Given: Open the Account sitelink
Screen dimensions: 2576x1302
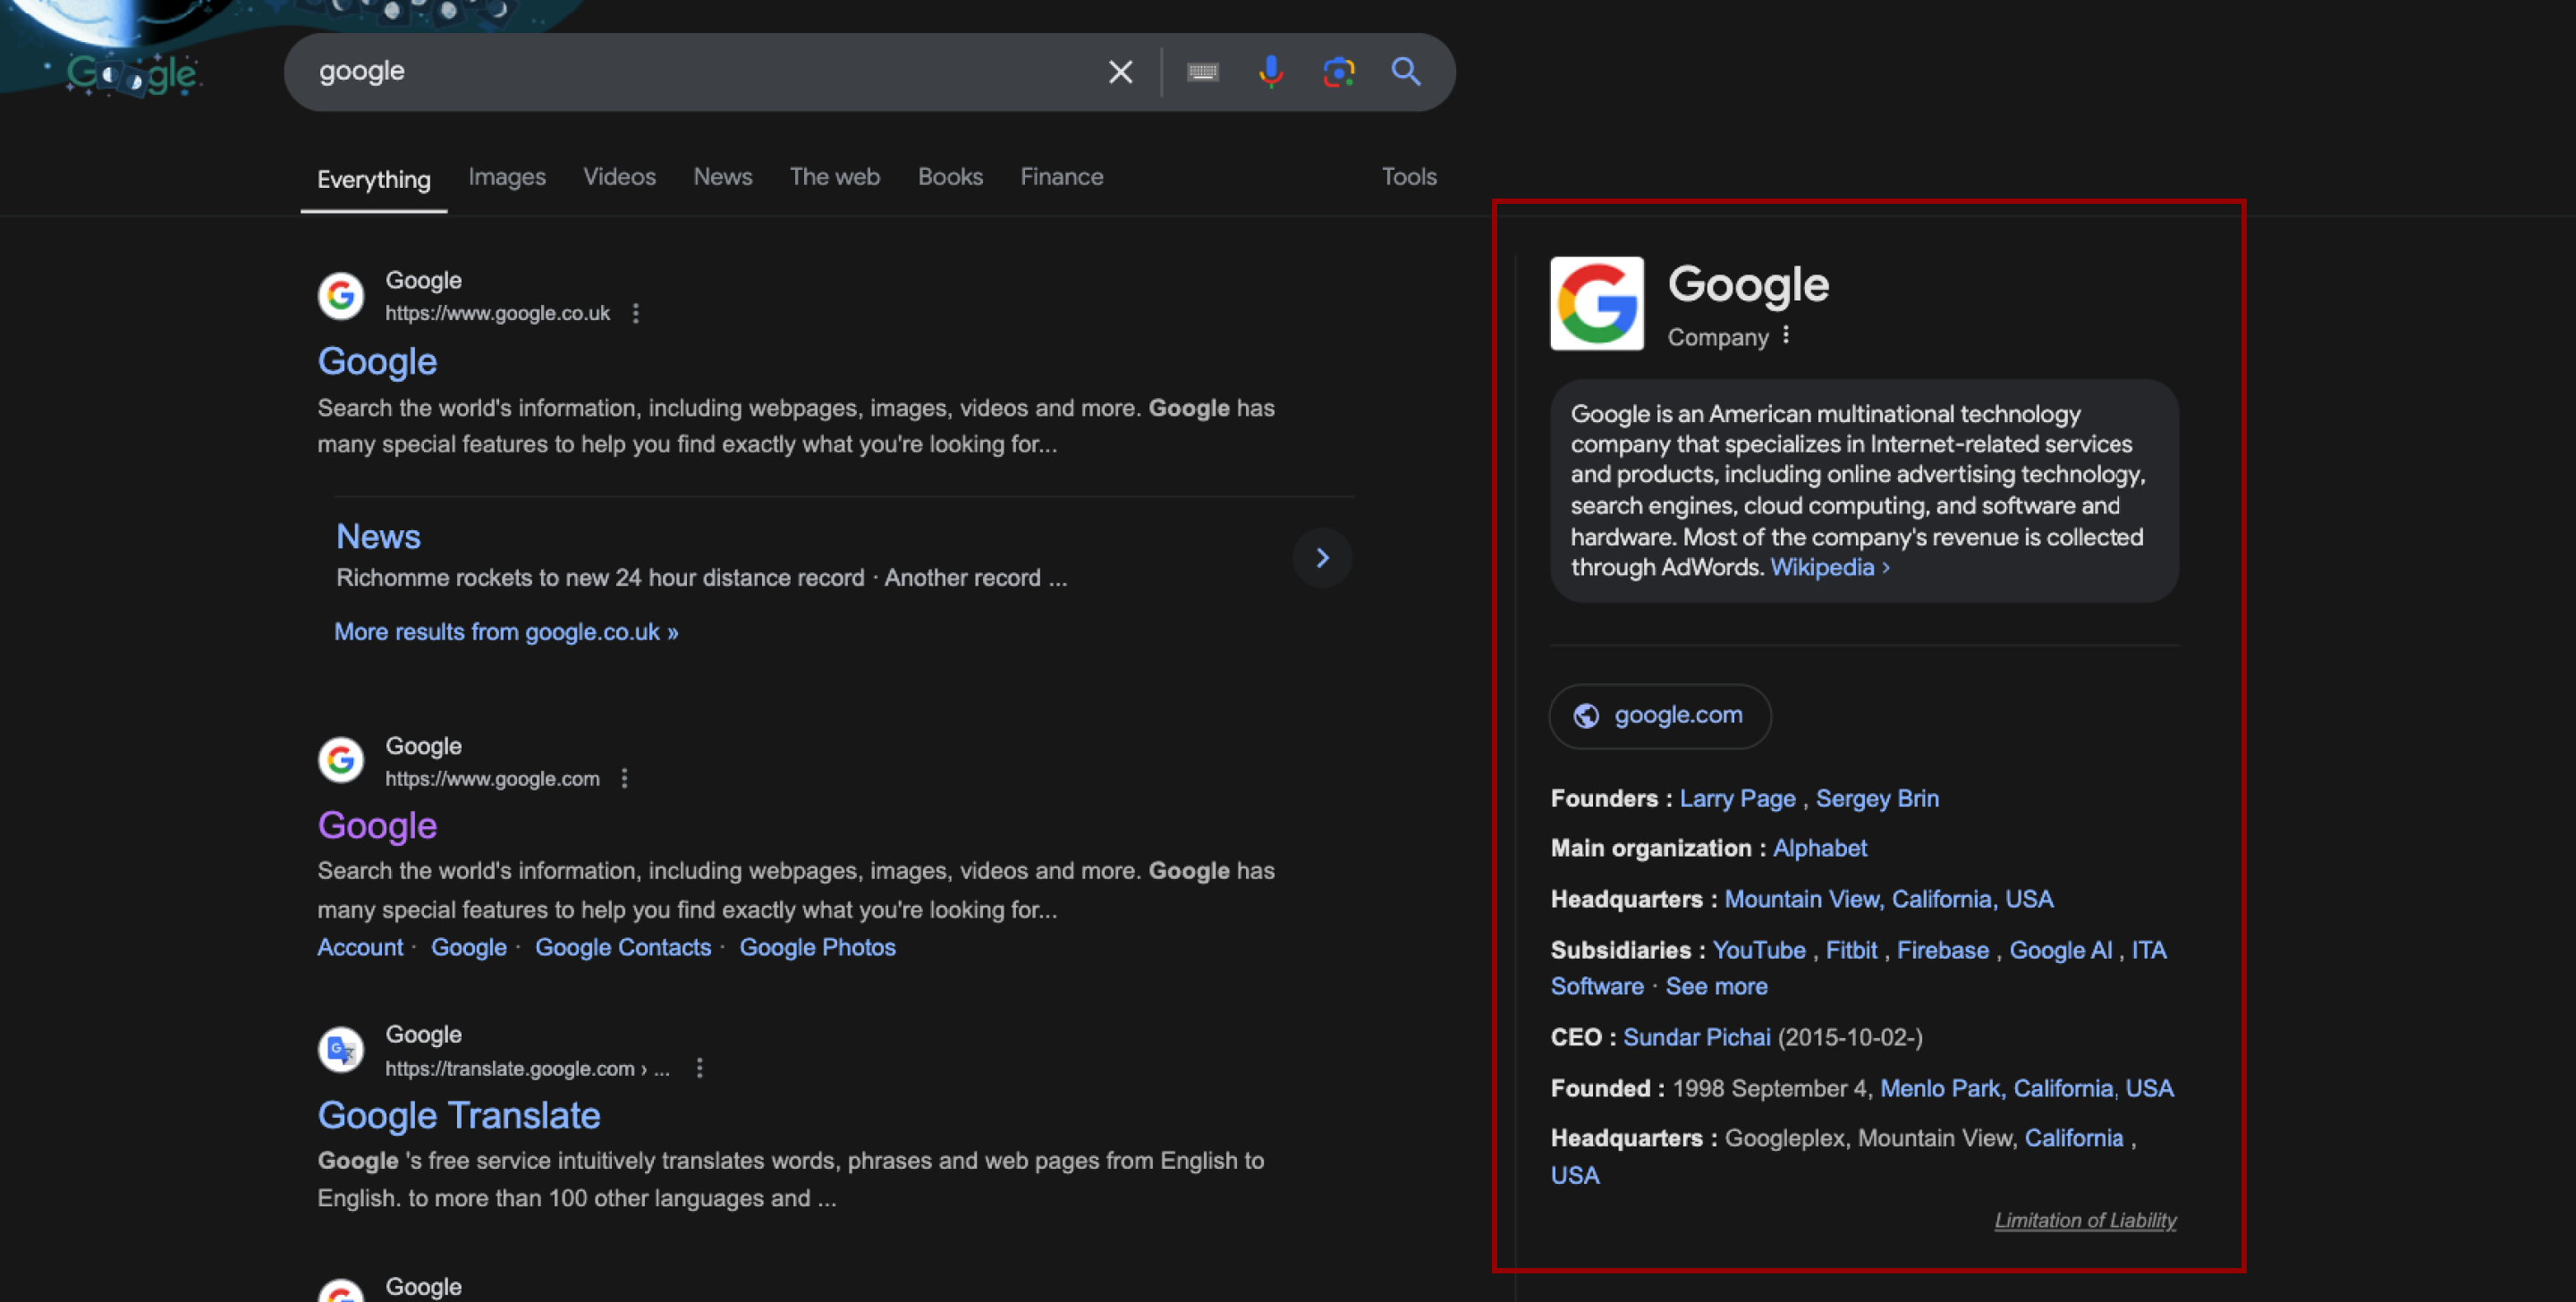Looking at the screenshot, I should (360, 948).
